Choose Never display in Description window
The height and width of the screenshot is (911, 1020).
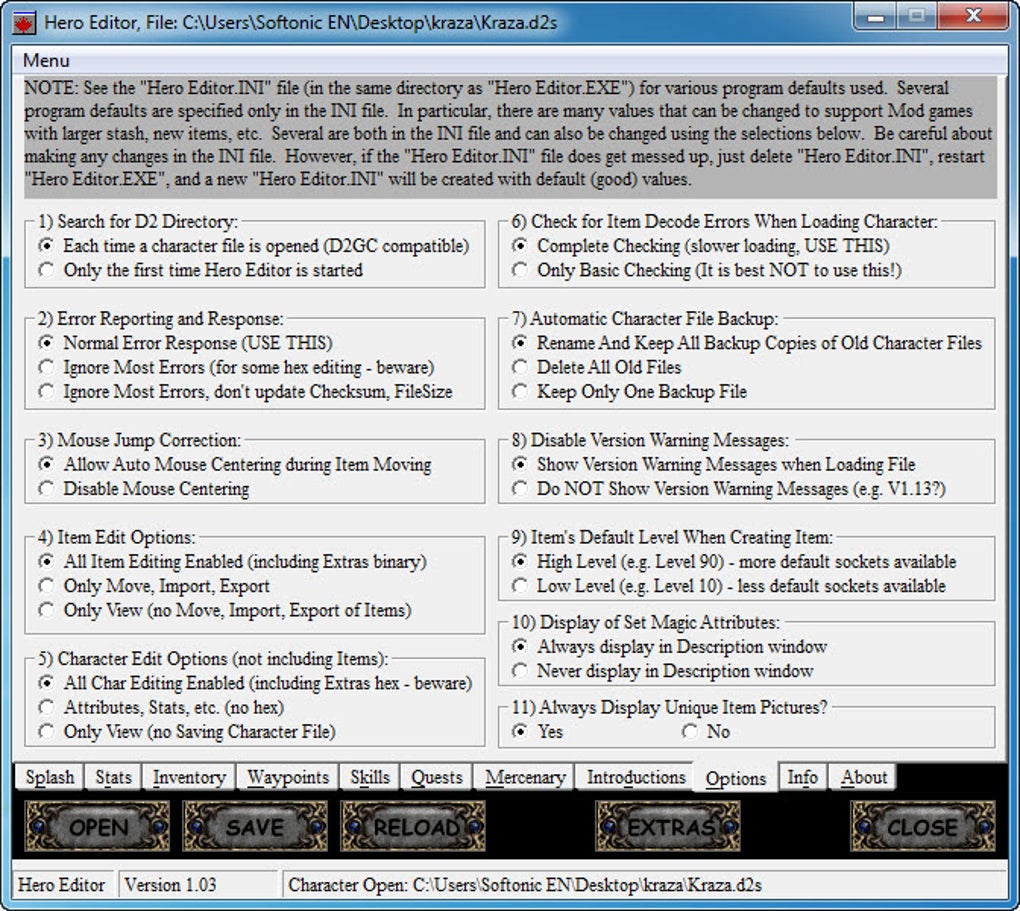pyautogui.click(x=663, y=671)
